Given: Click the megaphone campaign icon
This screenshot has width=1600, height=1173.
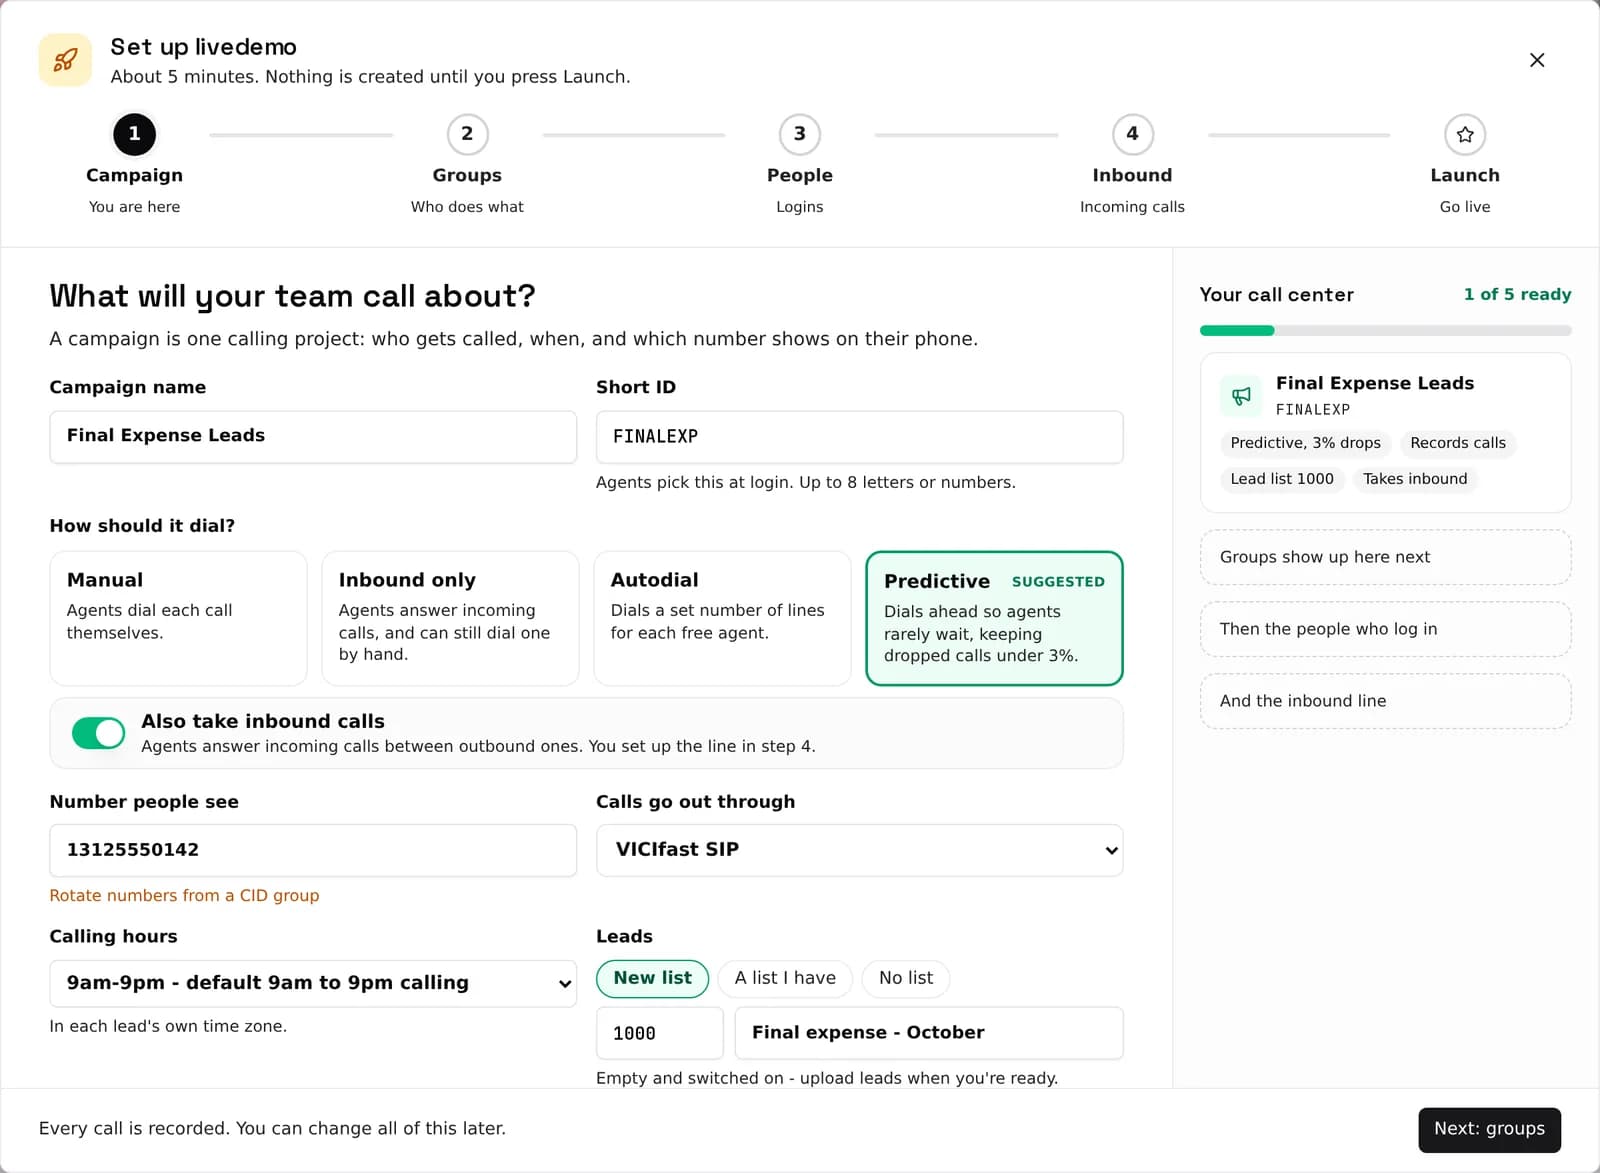Looking at the screenshot, I should point(1241,396).
